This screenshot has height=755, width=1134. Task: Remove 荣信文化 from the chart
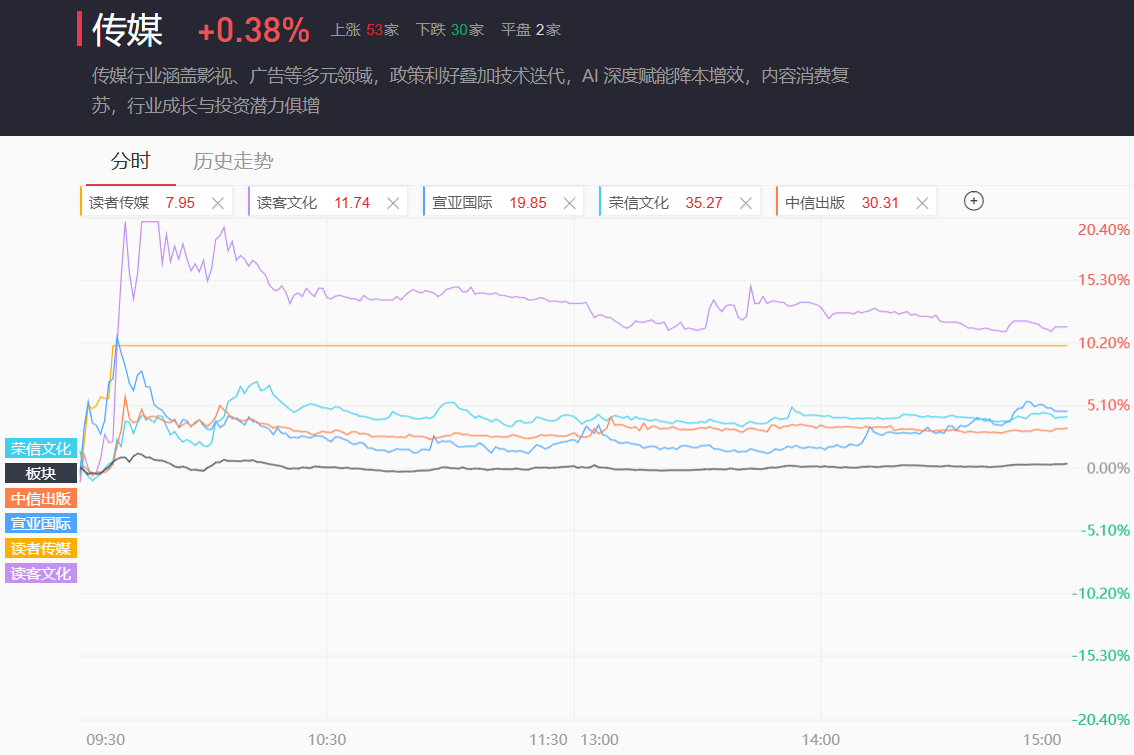coord(746,203)
